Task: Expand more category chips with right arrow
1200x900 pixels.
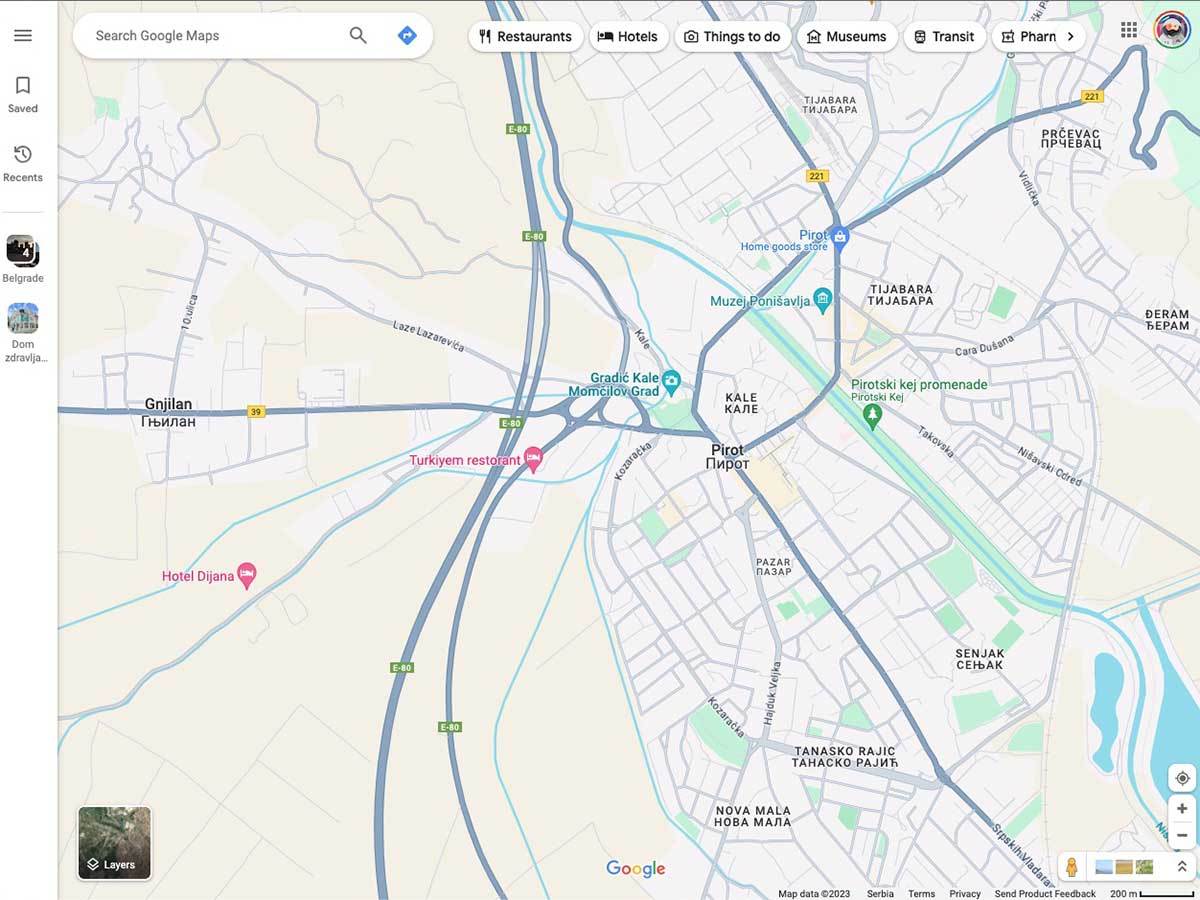Action: 1070,35
